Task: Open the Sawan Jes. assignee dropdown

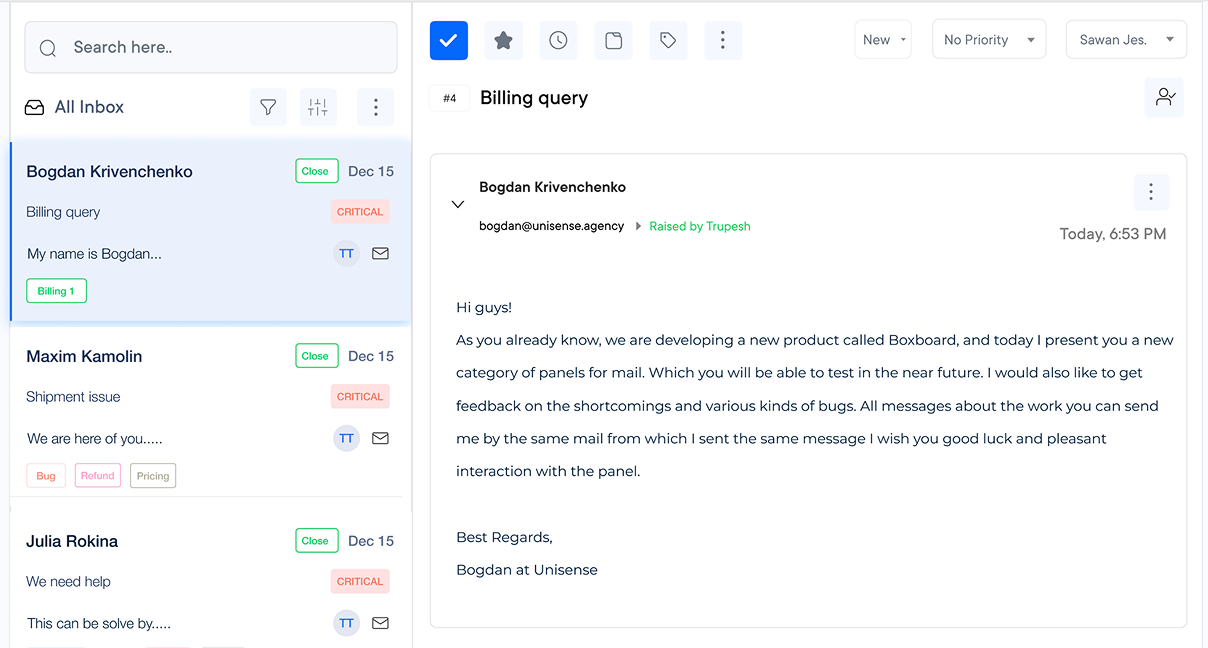Action: (1126, 40)
